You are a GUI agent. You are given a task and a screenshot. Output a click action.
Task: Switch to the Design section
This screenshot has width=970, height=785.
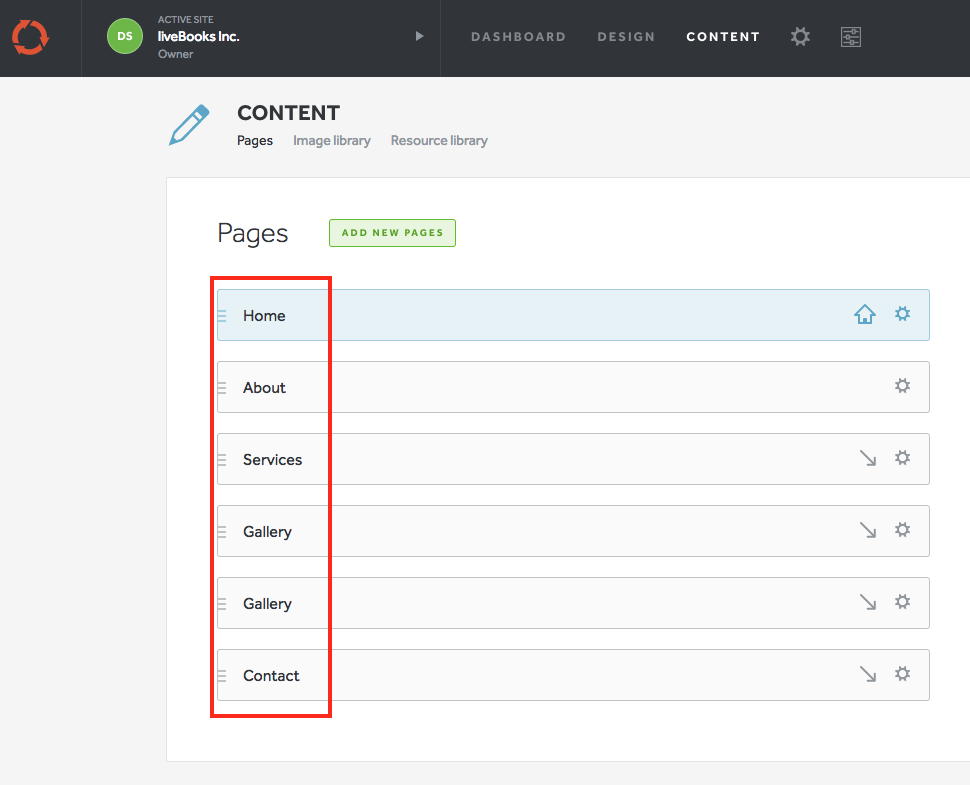coord(626,37)
